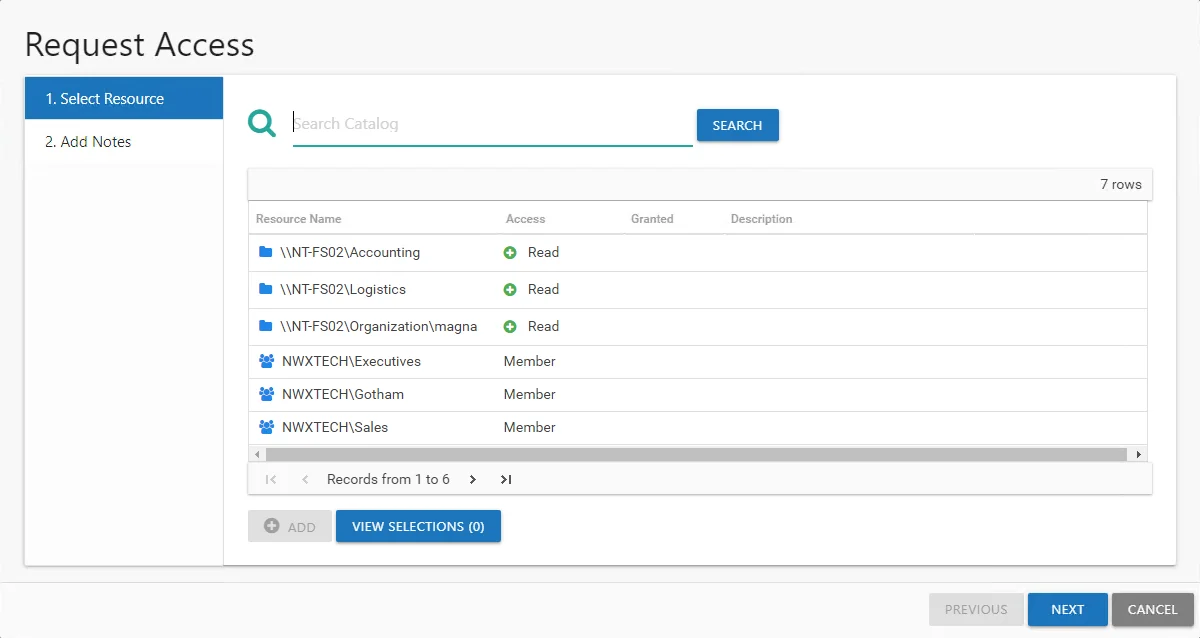Click Member text in Sales row

point(529,427)
